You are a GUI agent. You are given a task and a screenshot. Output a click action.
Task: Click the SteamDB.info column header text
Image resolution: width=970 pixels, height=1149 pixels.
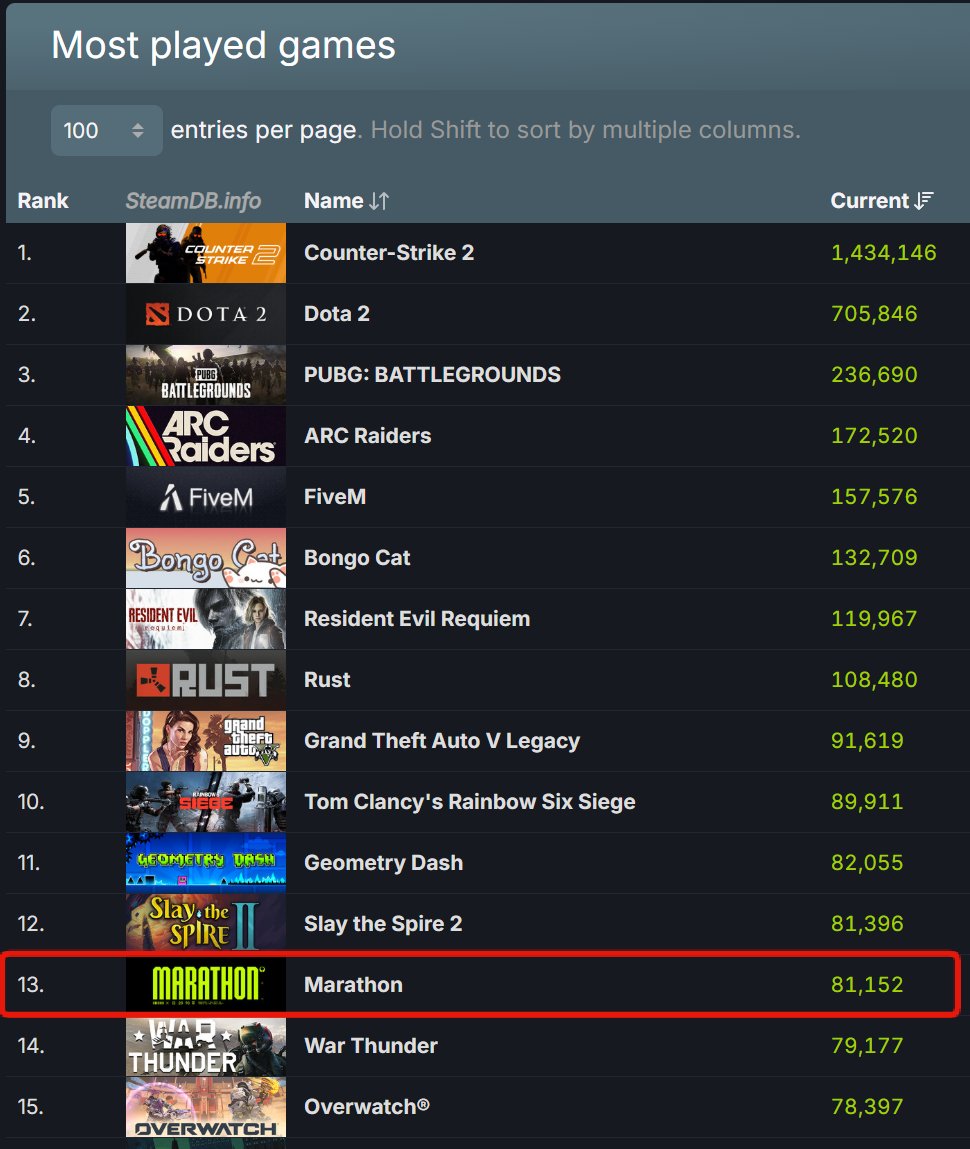[x=193, y=201]
